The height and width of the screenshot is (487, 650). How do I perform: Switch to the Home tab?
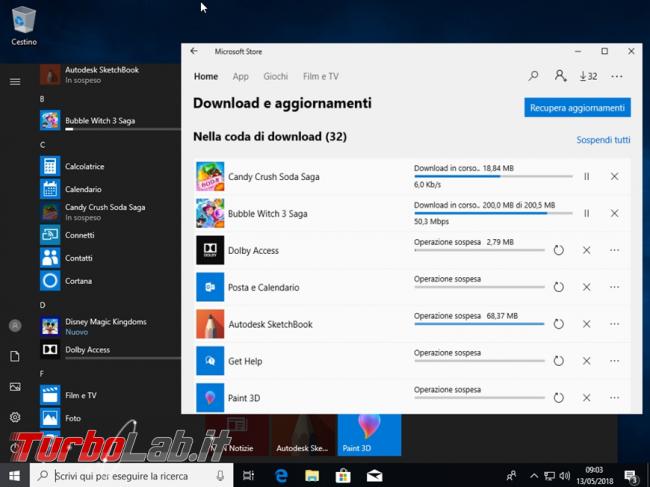[206, 77]
